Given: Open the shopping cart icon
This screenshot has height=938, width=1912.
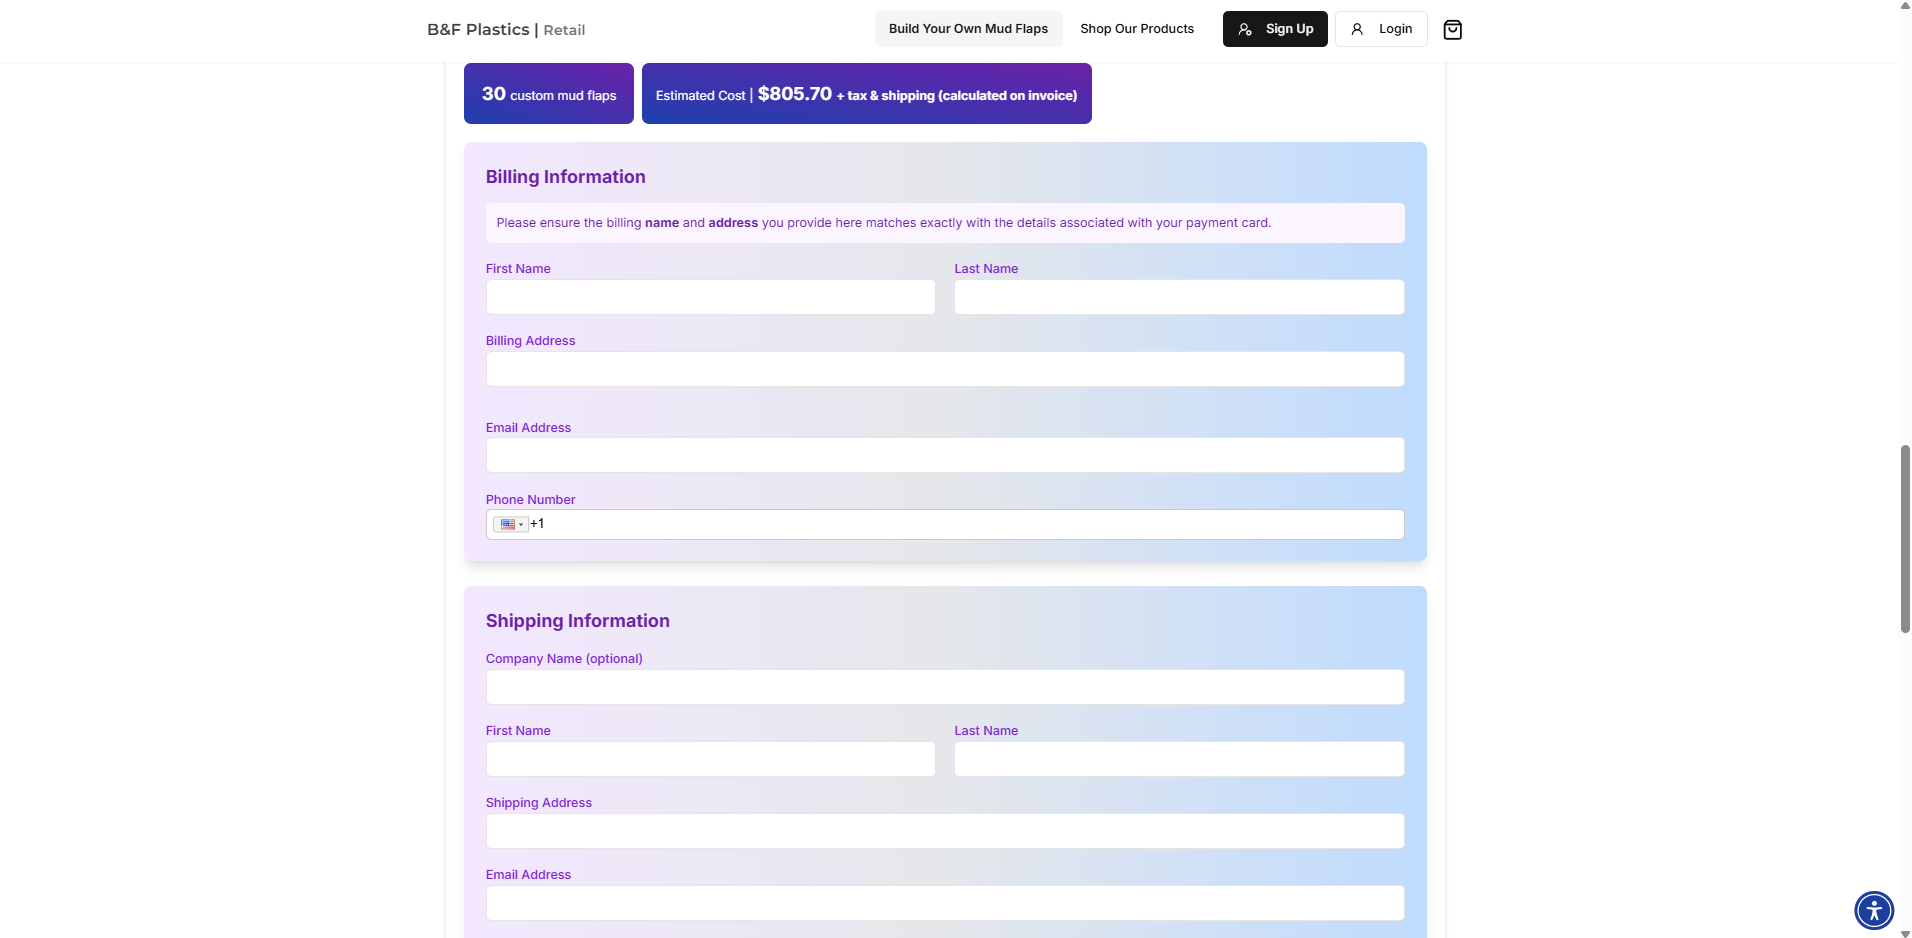Looking at the screenshot, I should click(x=1452, y=30).
